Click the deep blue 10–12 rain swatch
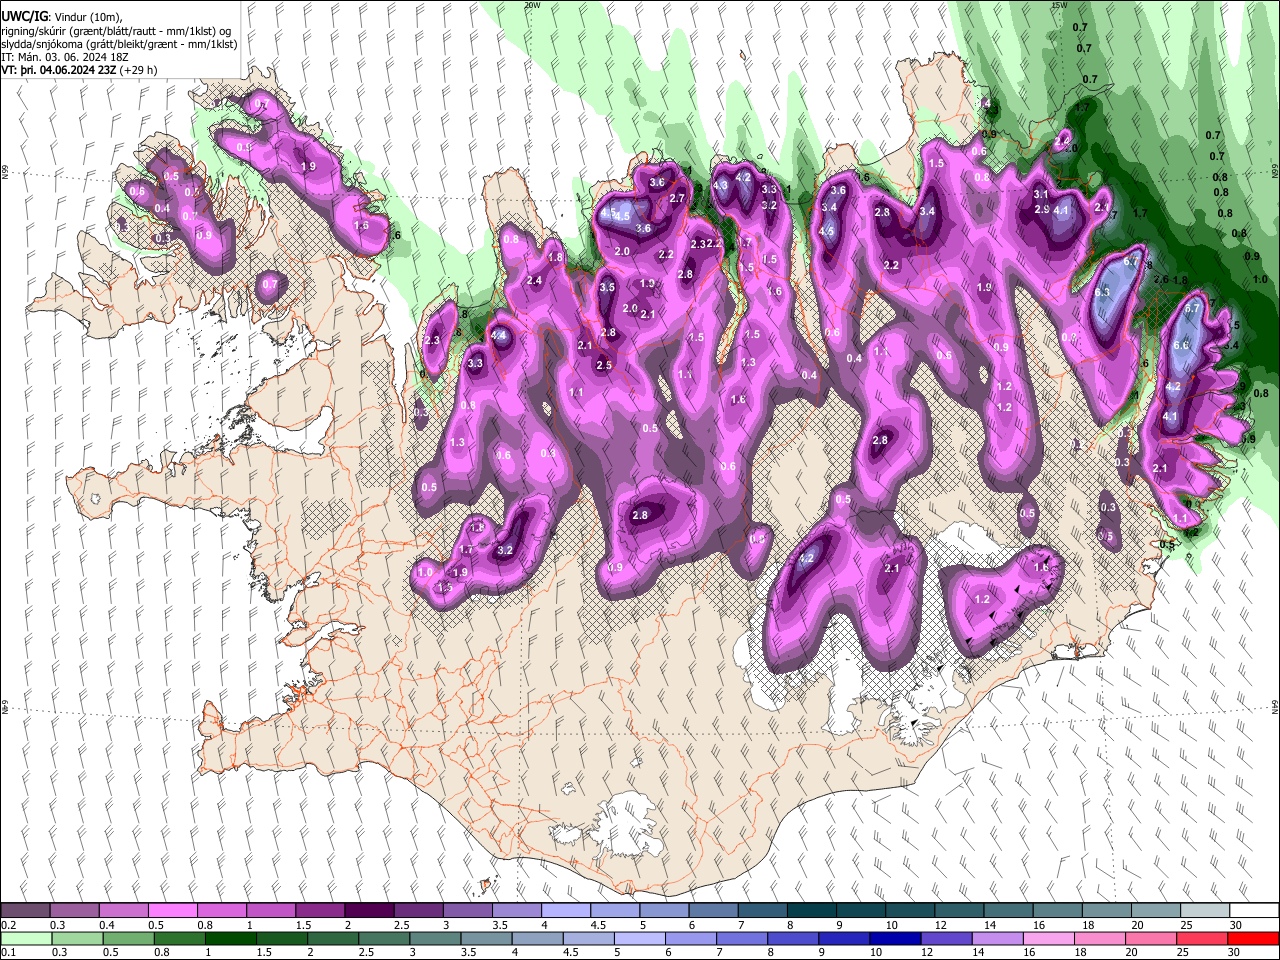The width and height of the screenshot is (1280, 960). pos(894,938)
